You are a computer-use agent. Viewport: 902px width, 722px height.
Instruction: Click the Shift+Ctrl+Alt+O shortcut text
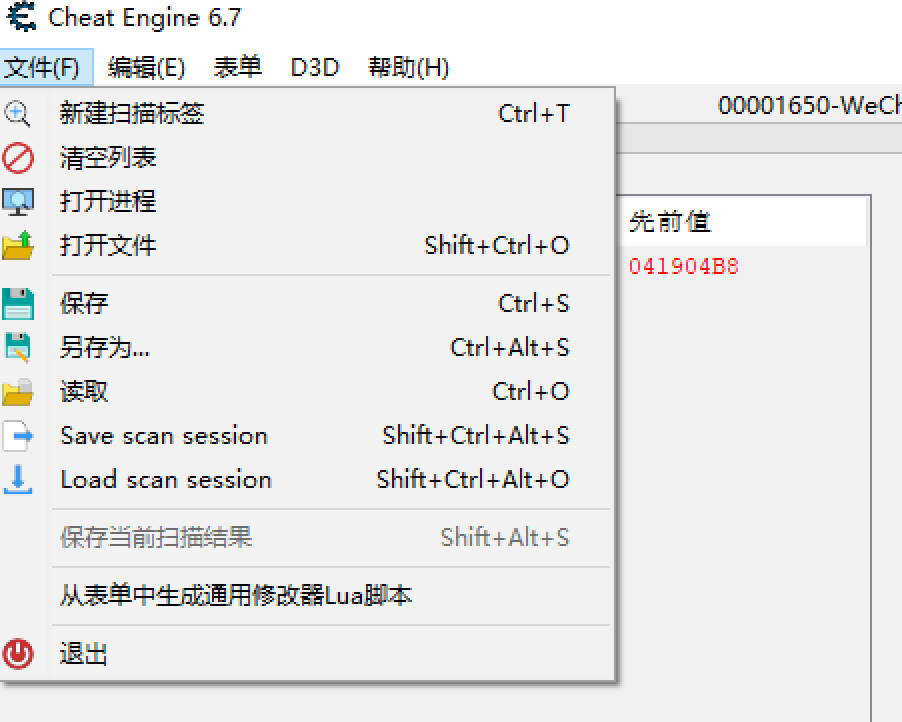click(473, 479)
